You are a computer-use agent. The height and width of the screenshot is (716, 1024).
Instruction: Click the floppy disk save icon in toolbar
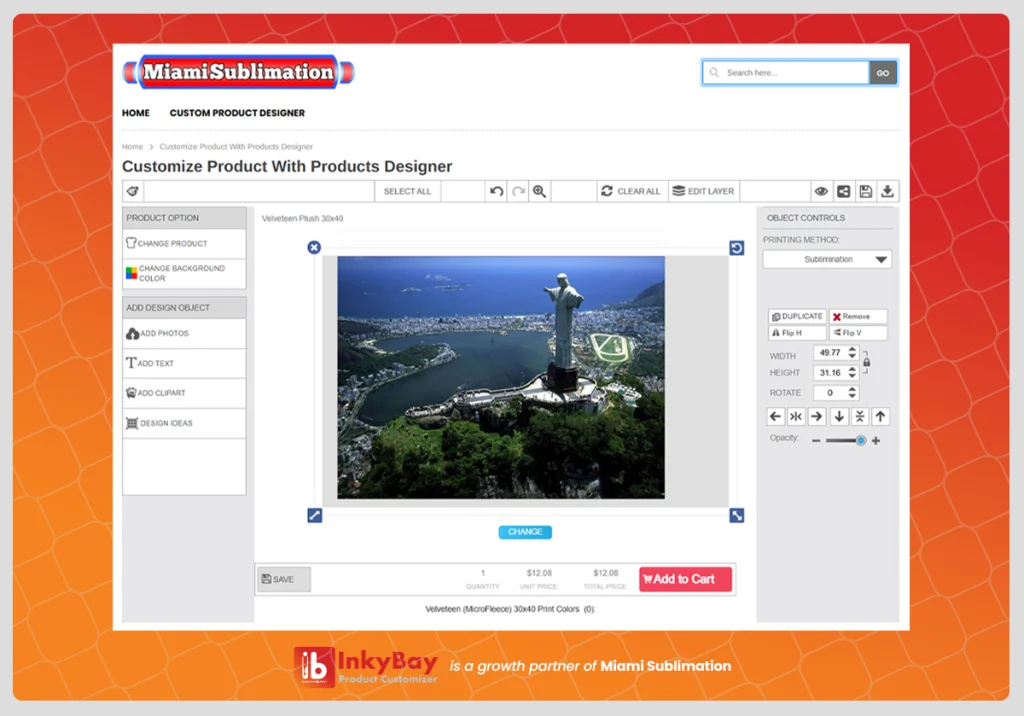click(x=866, y=191)
